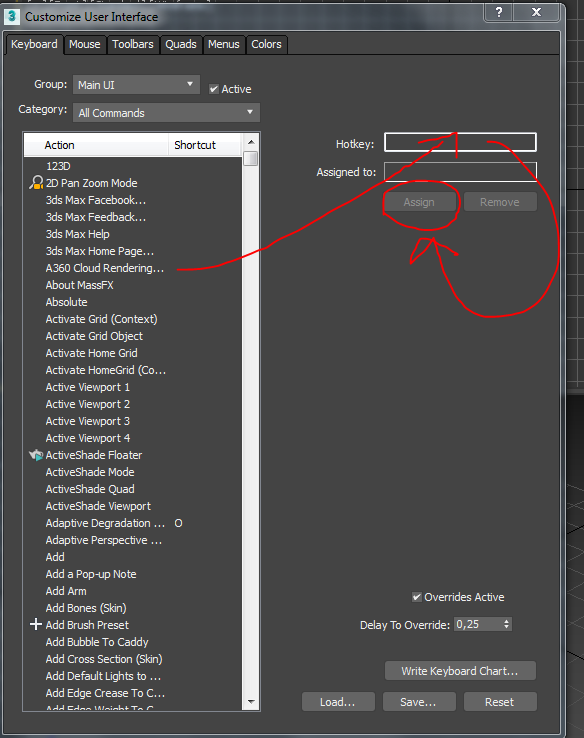Click the action list scroll down arrow
Viewport: 584px width, 738px height.
251,702
